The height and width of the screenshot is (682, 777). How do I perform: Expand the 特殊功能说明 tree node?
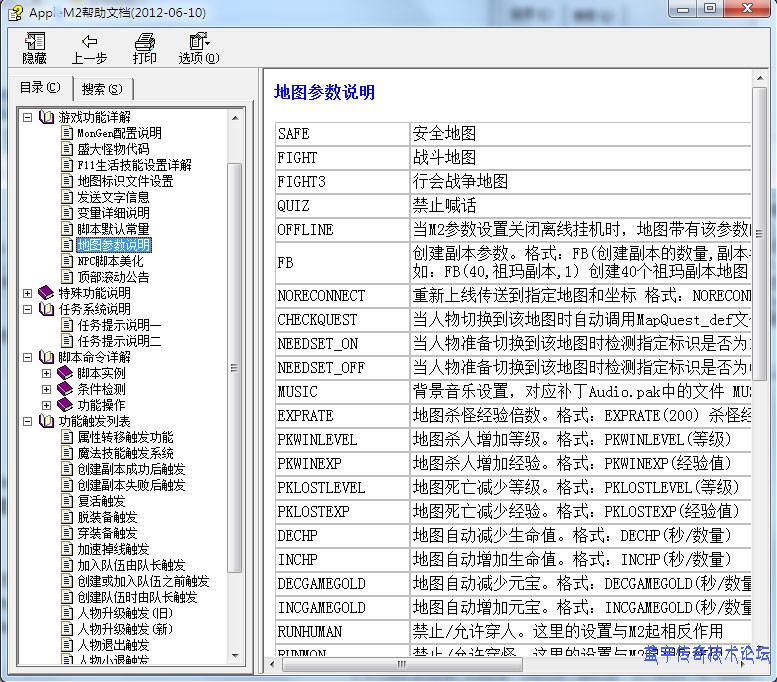27,293
